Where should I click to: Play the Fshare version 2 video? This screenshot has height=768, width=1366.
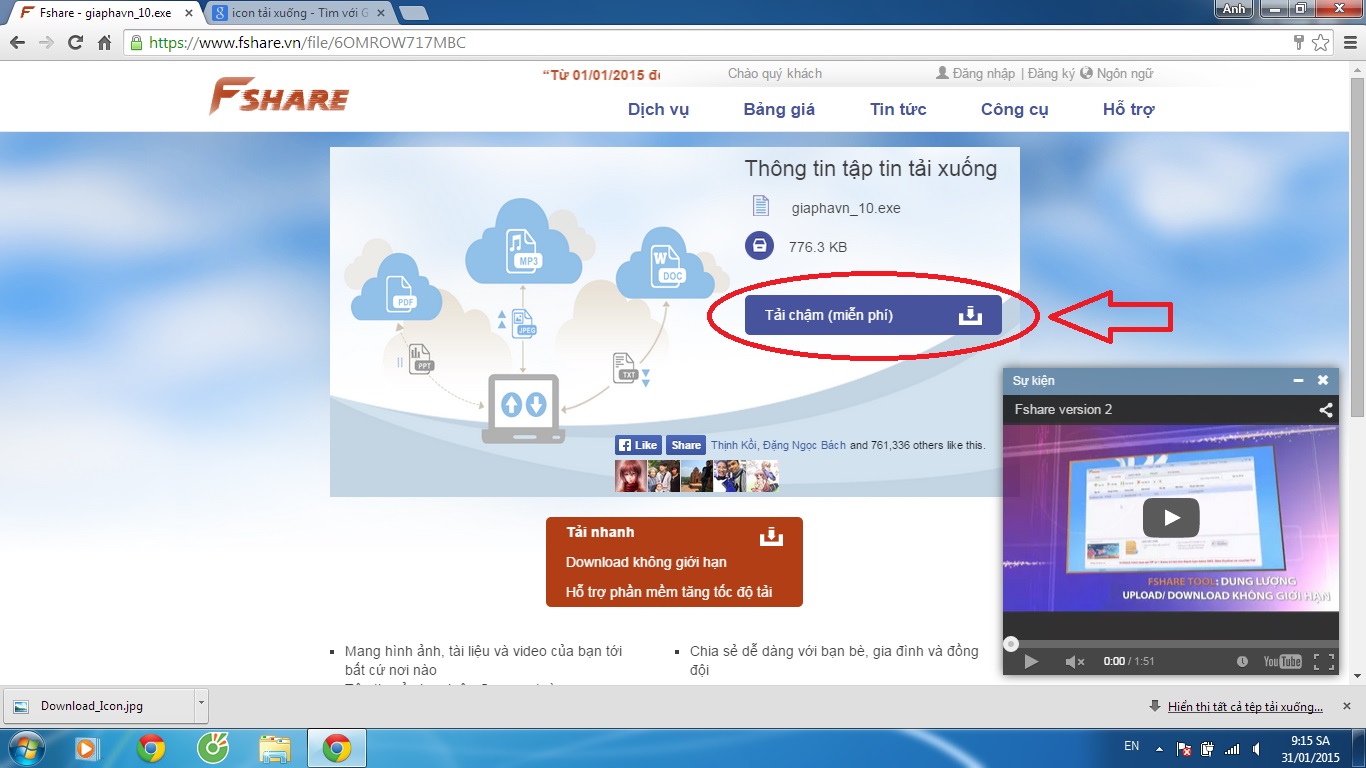click(1171, 517)
